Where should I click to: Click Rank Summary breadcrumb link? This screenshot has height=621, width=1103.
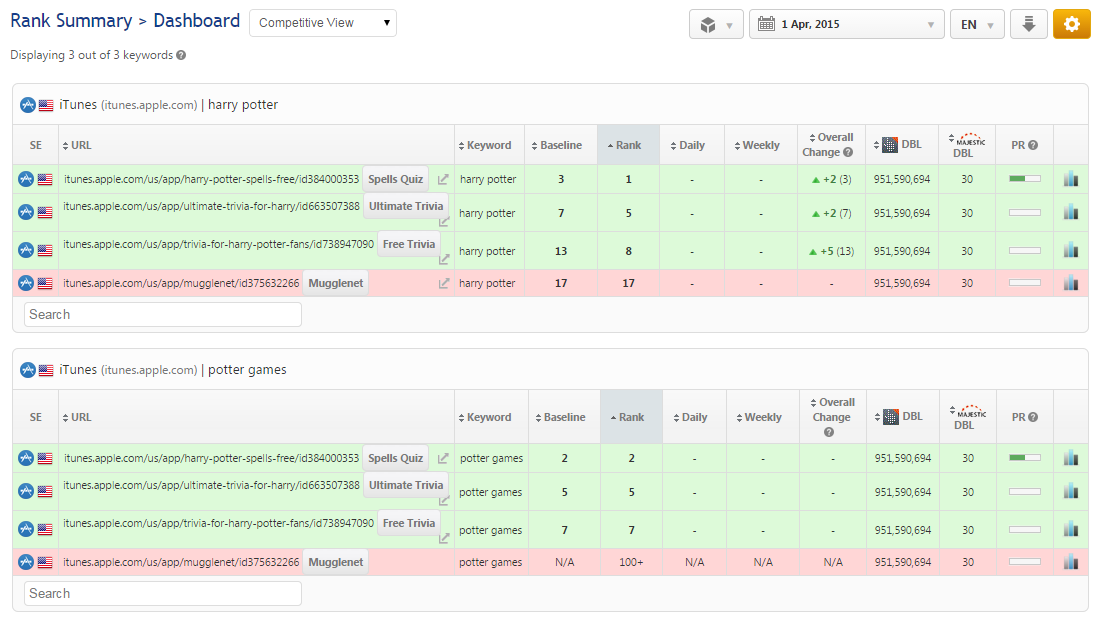point(70,21)
